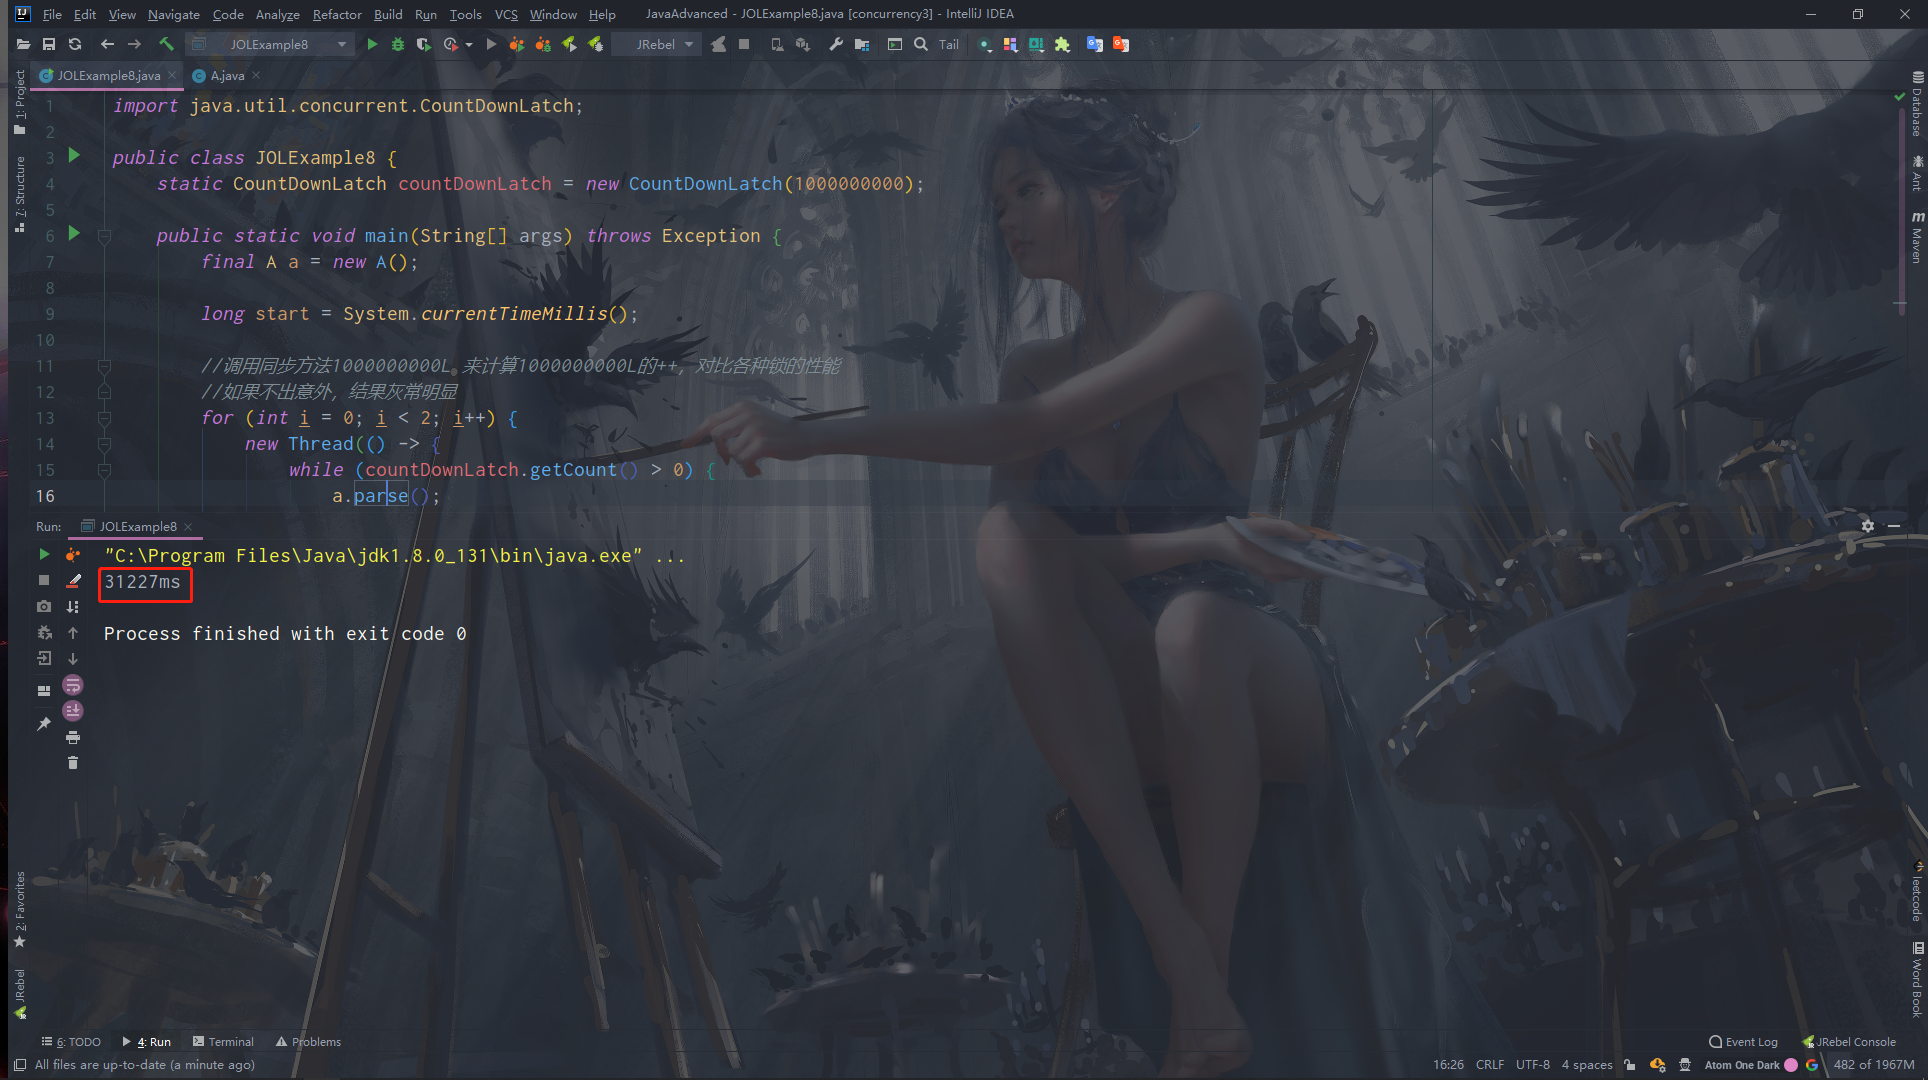The width and height of the screenshot is (1928, 1080).
Task: Open settings via the wrench toolbar icon
Action: 835,44
